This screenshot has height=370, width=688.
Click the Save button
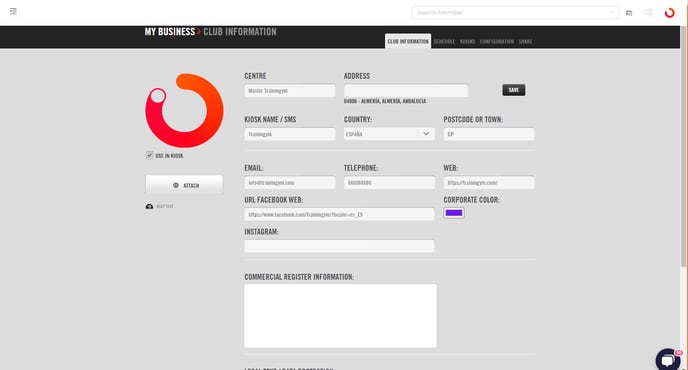point(513,90)
